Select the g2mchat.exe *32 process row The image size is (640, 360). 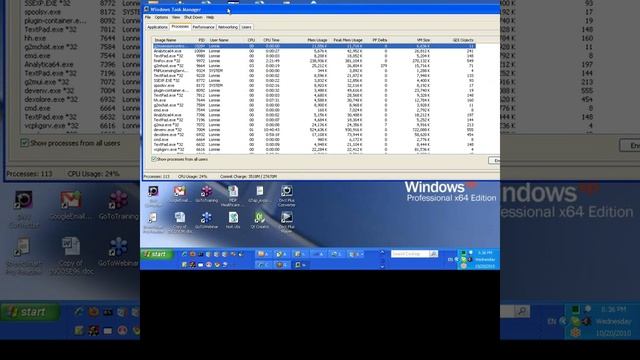pyautogui.click(x=314, y=105)
